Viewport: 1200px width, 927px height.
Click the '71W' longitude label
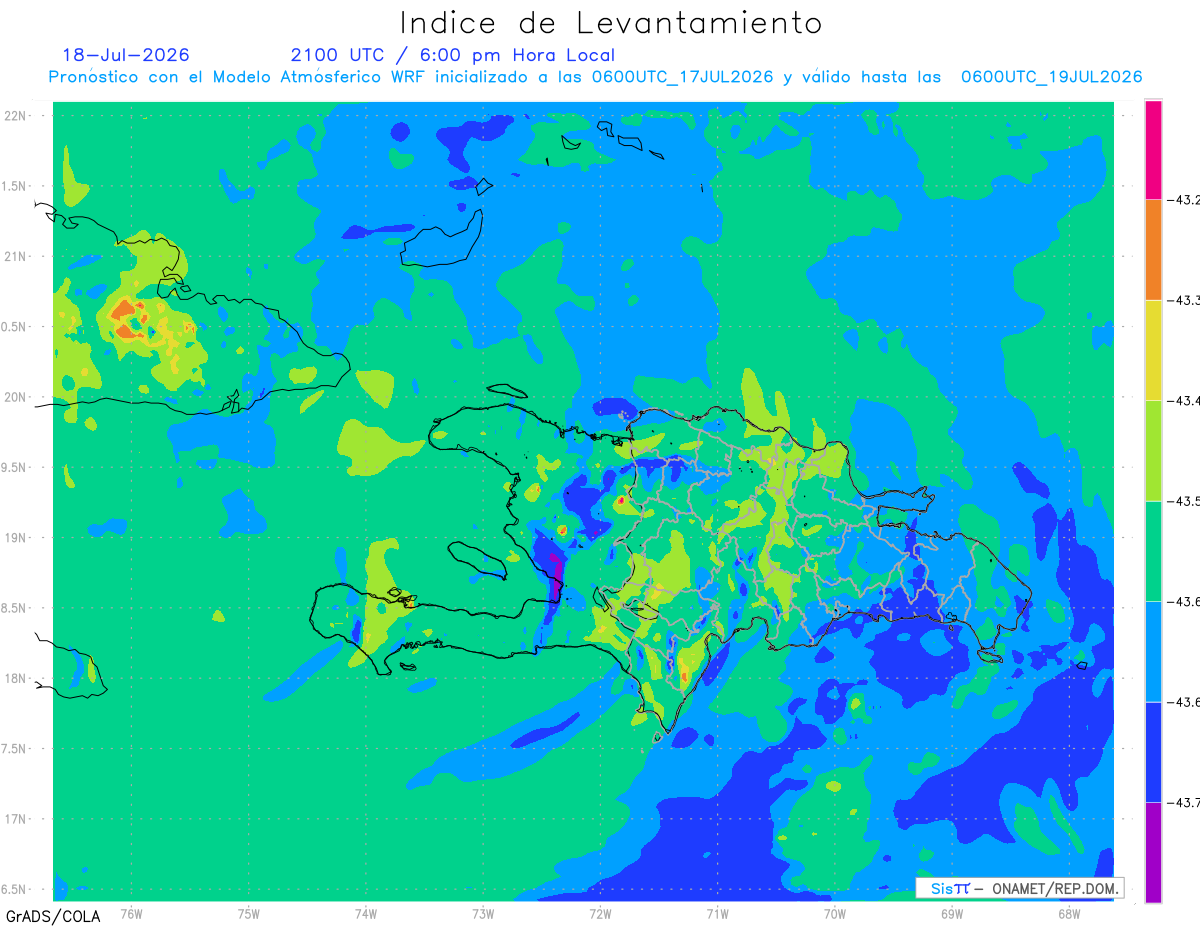[x=717, y=914]
